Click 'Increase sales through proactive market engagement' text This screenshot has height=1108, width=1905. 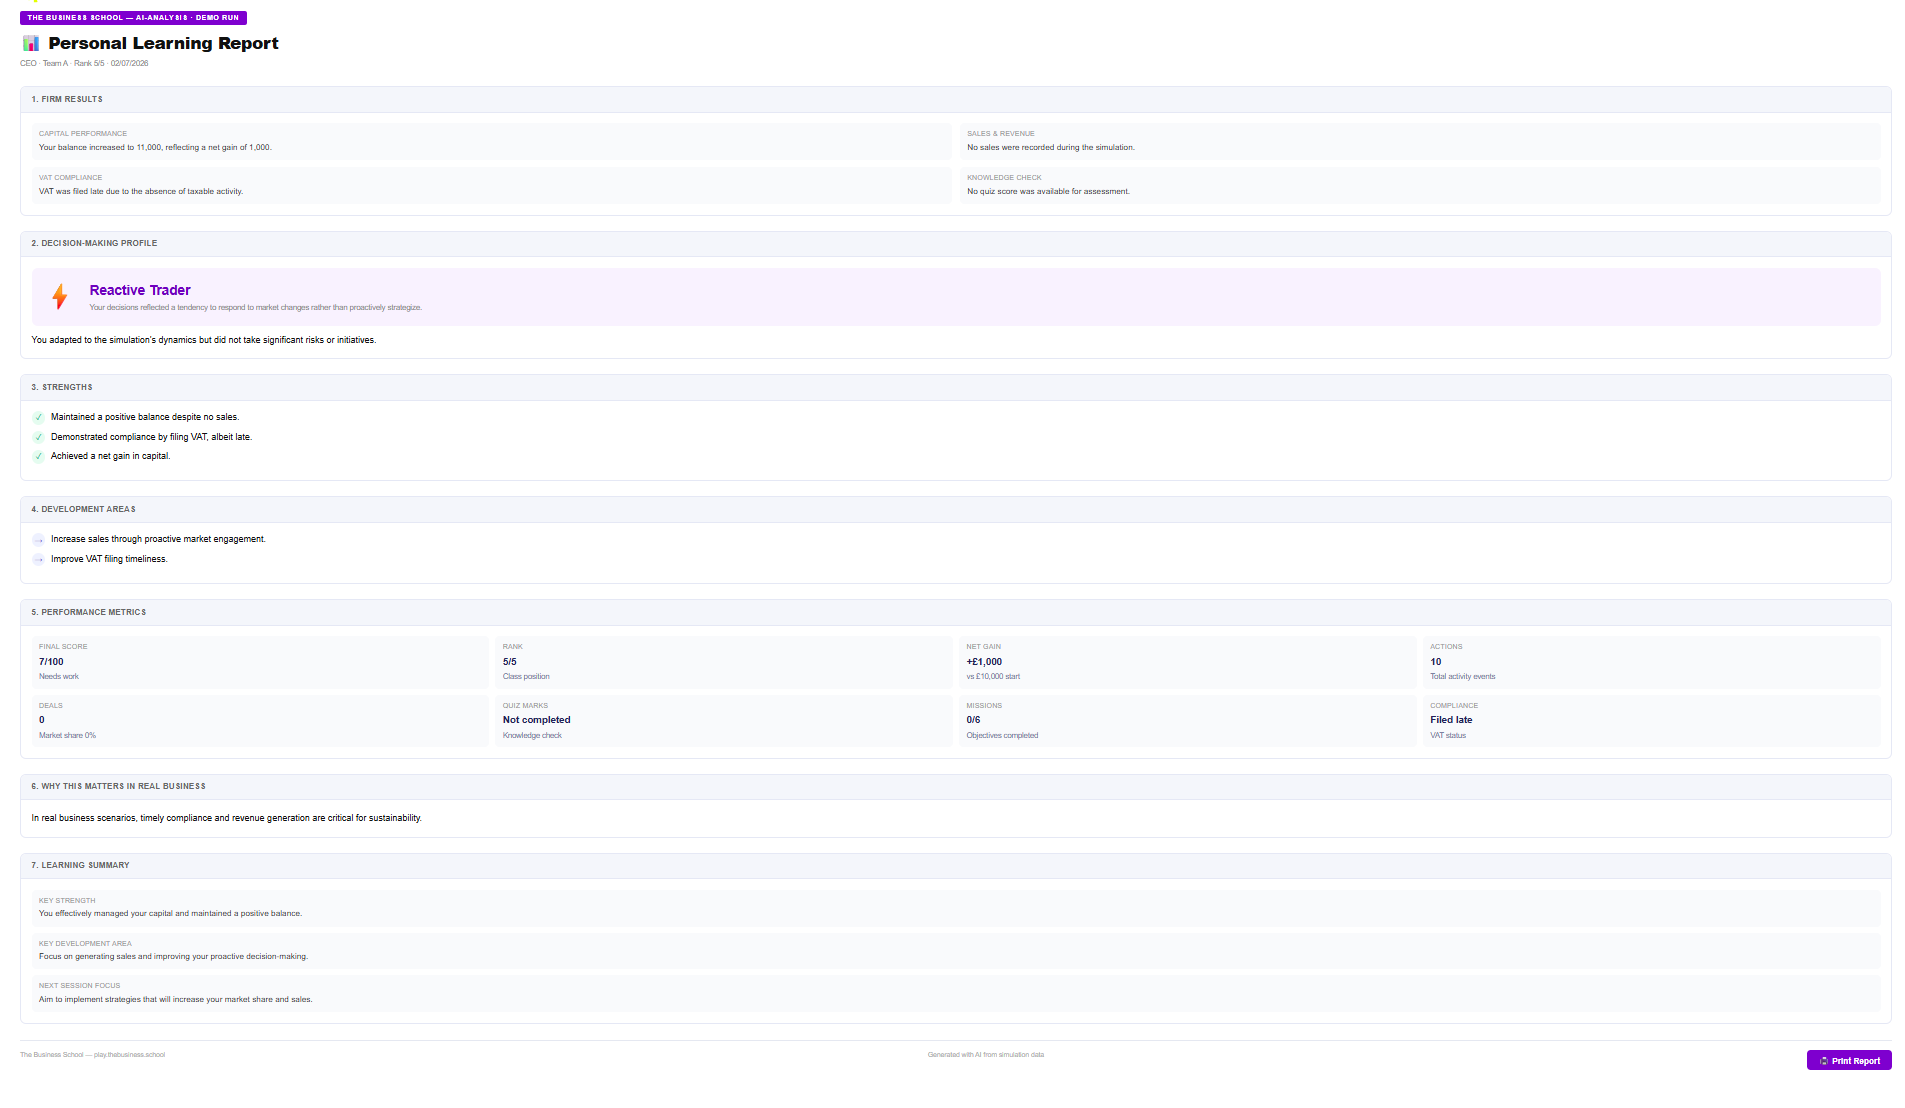158,539
